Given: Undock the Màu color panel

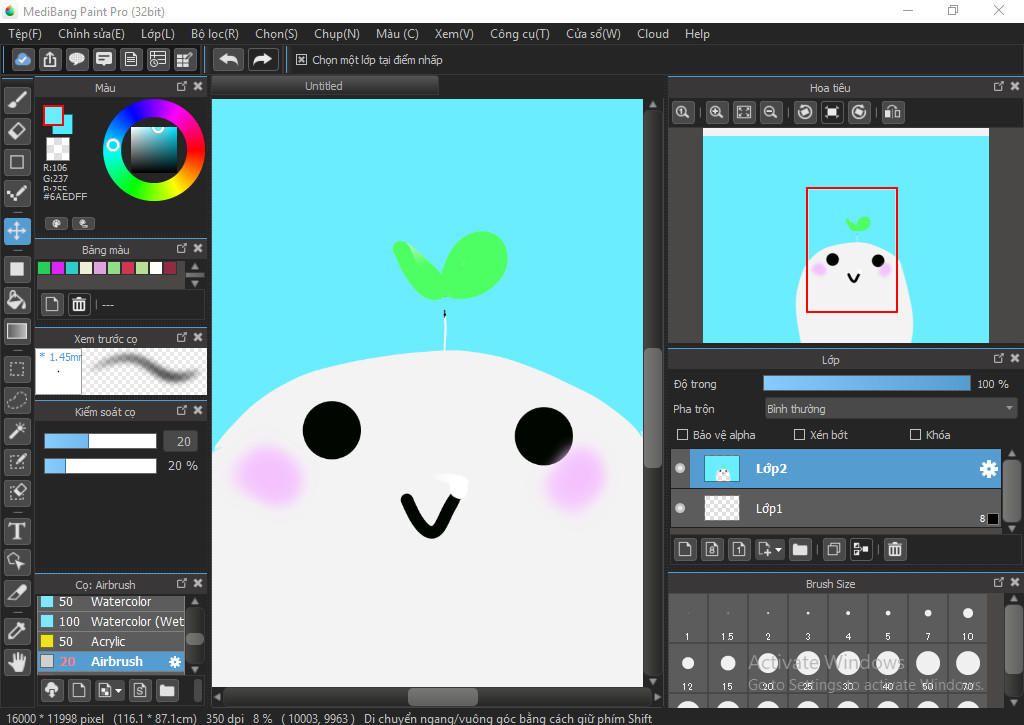Looking at the screenshot, I should pos(182,86).
